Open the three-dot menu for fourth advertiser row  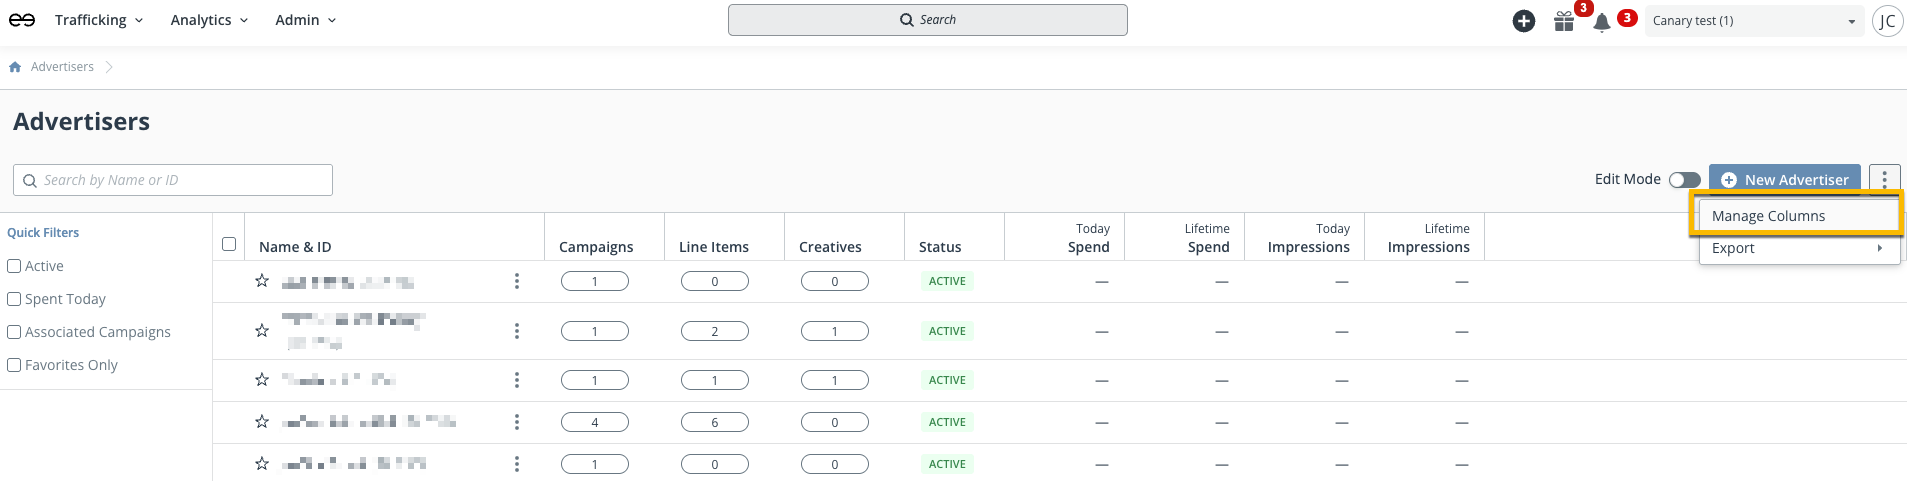[516, 422]
